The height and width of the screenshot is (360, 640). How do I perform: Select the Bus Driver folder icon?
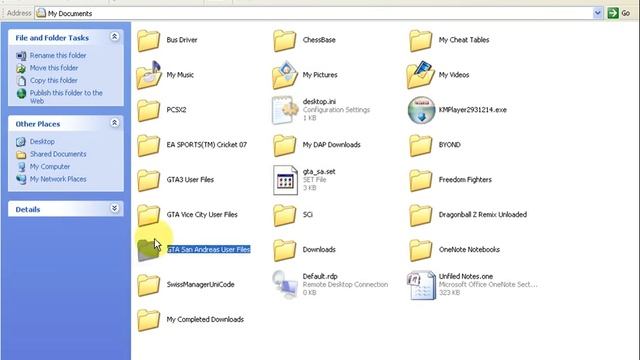click(x=149, y=40)
